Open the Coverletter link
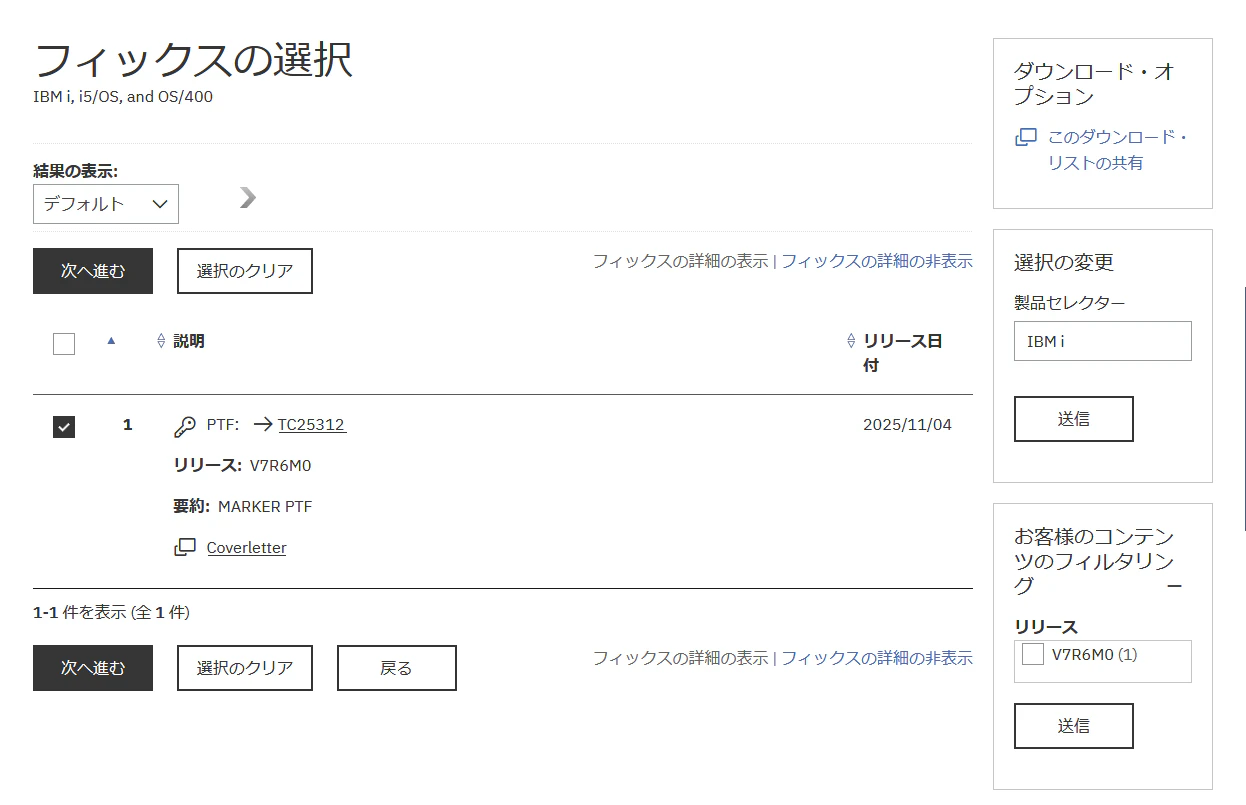This screenshot has width=1246, height=805. [246, 548]
